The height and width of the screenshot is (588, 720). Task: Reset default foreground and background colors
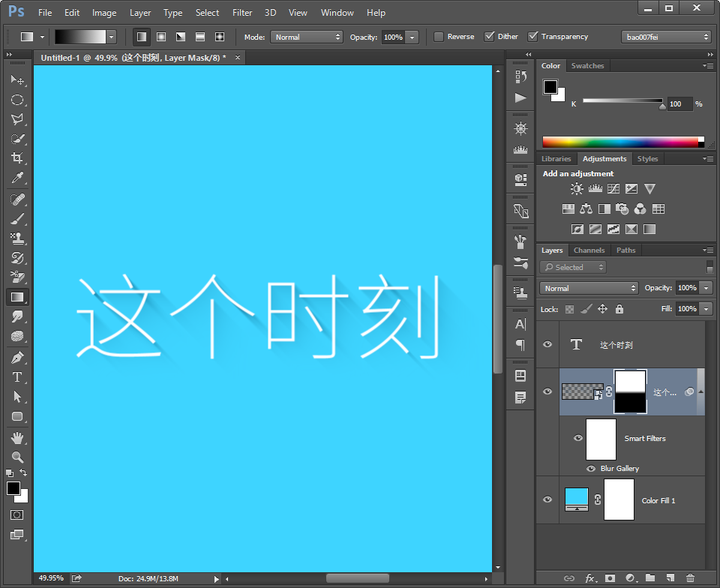click(x=10, y=473)
